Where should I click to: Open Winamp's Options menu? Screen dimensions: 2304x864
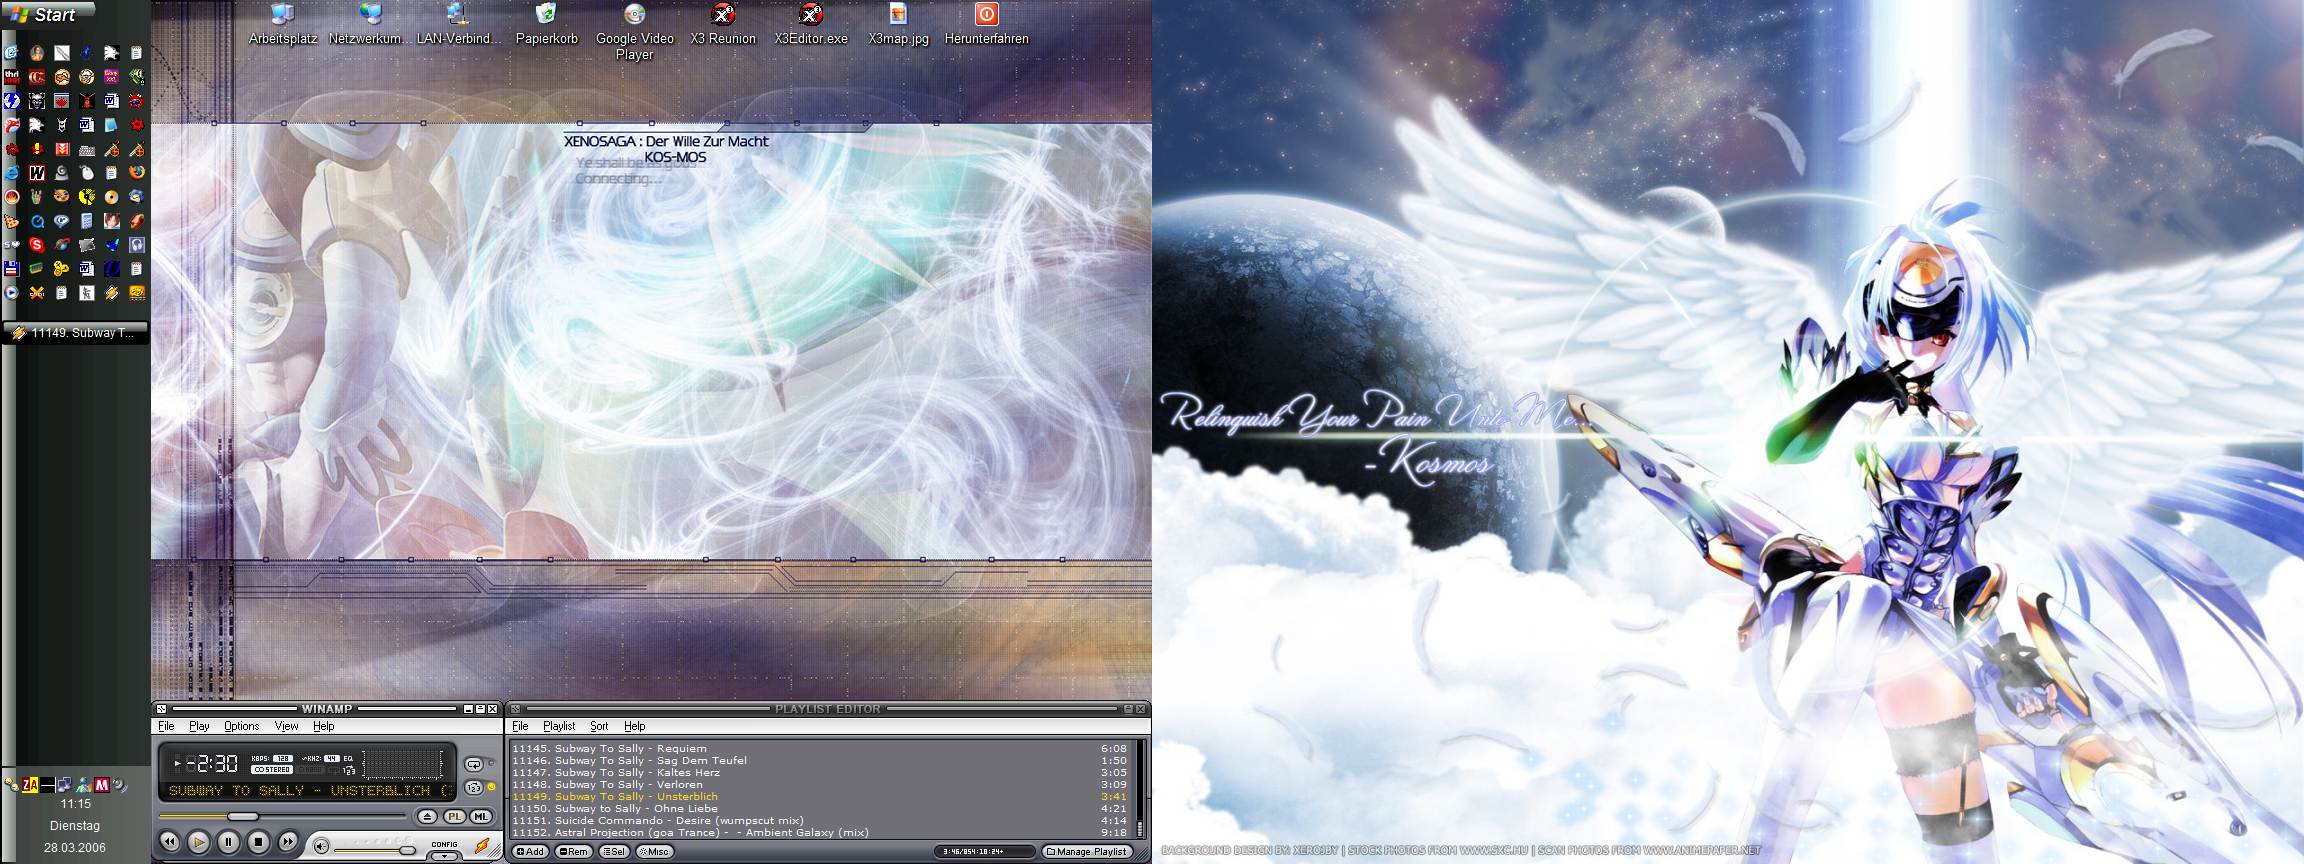(x=241, y=726)
